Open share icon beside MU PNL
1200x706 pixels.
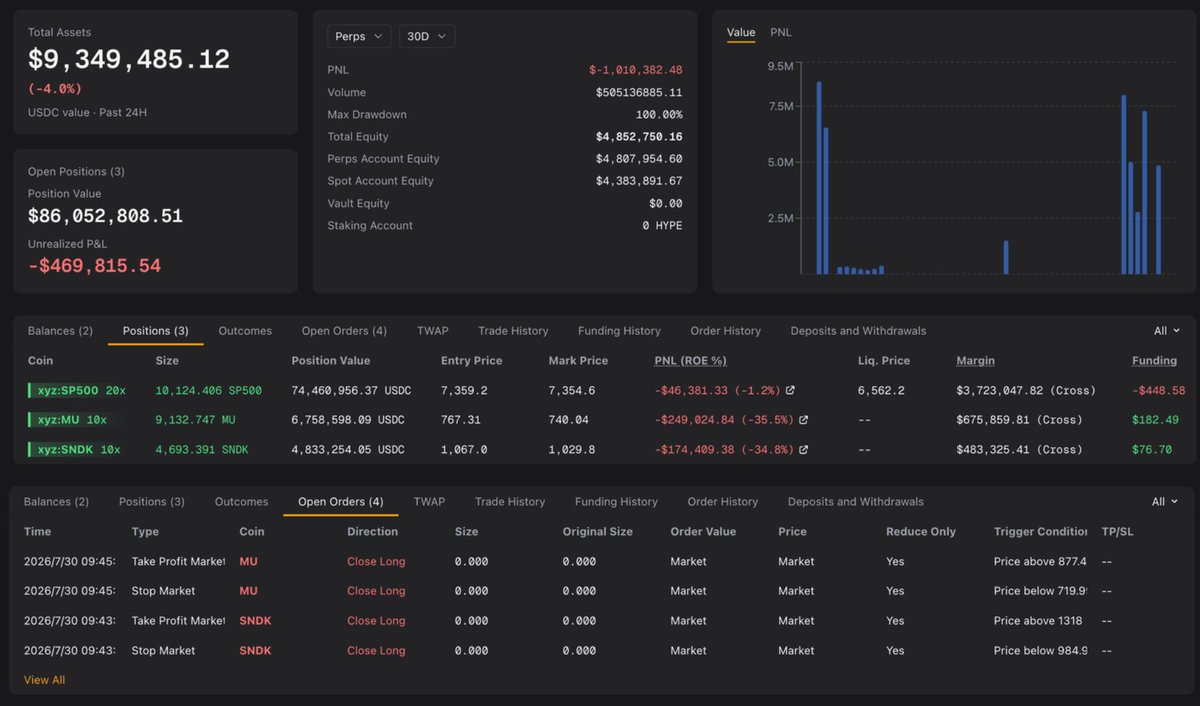click(x=803, y=421)
